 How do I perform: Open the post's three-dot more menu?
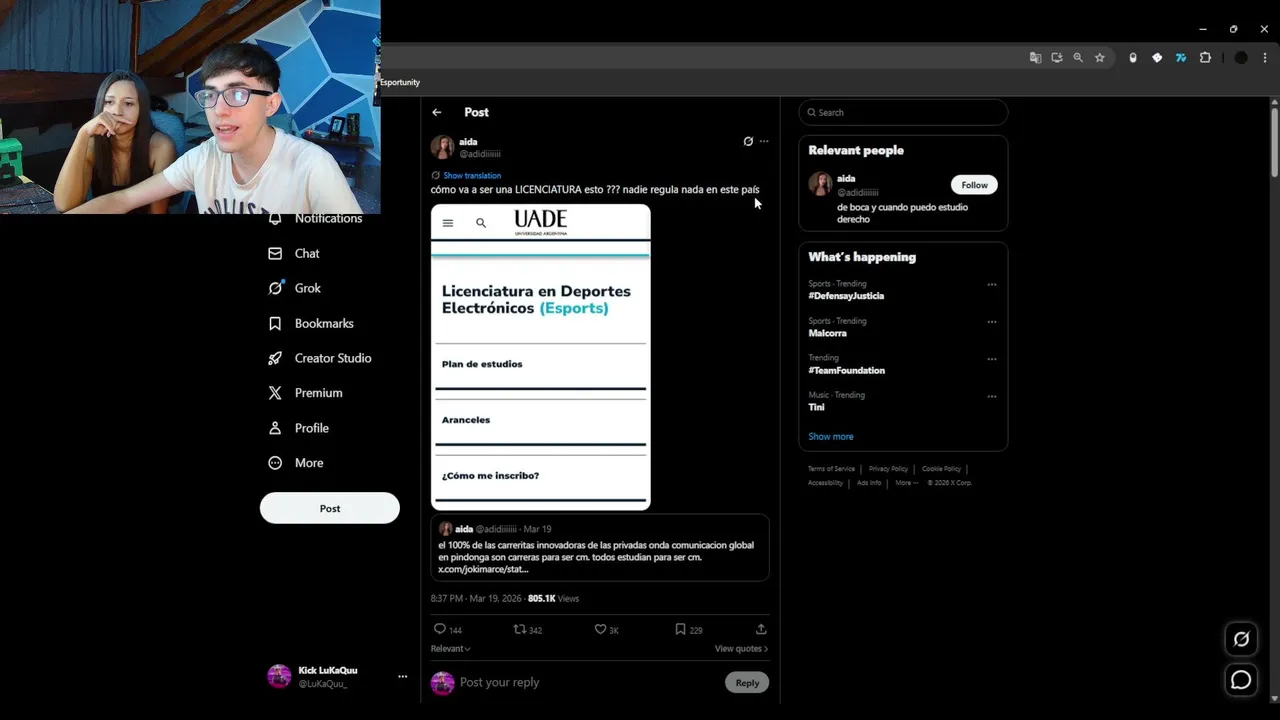click(764, 141)
